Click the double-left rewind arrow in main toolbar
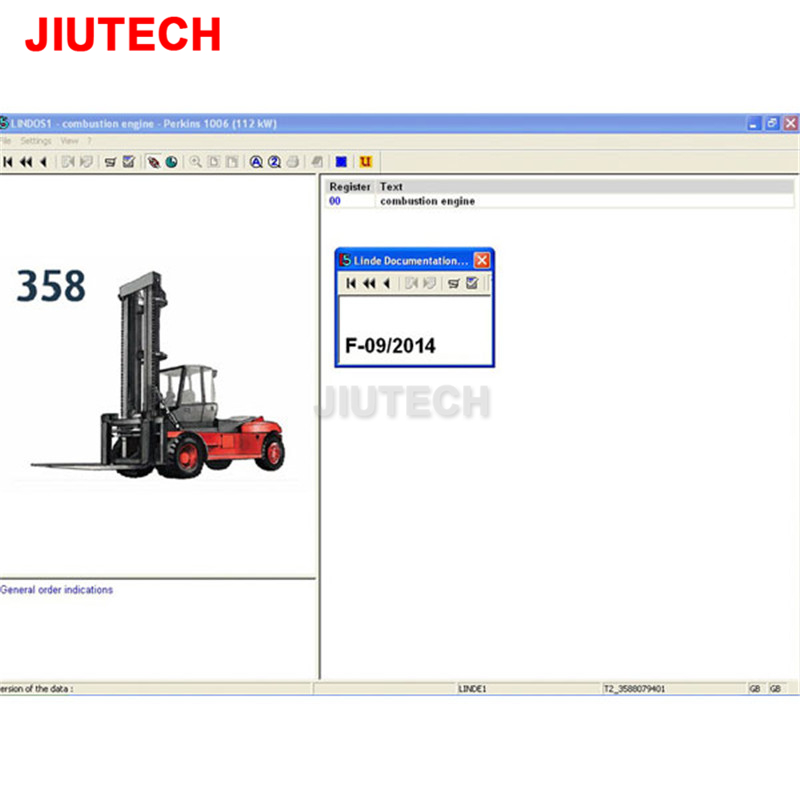 pyautogui.click(x=25, y=162)
